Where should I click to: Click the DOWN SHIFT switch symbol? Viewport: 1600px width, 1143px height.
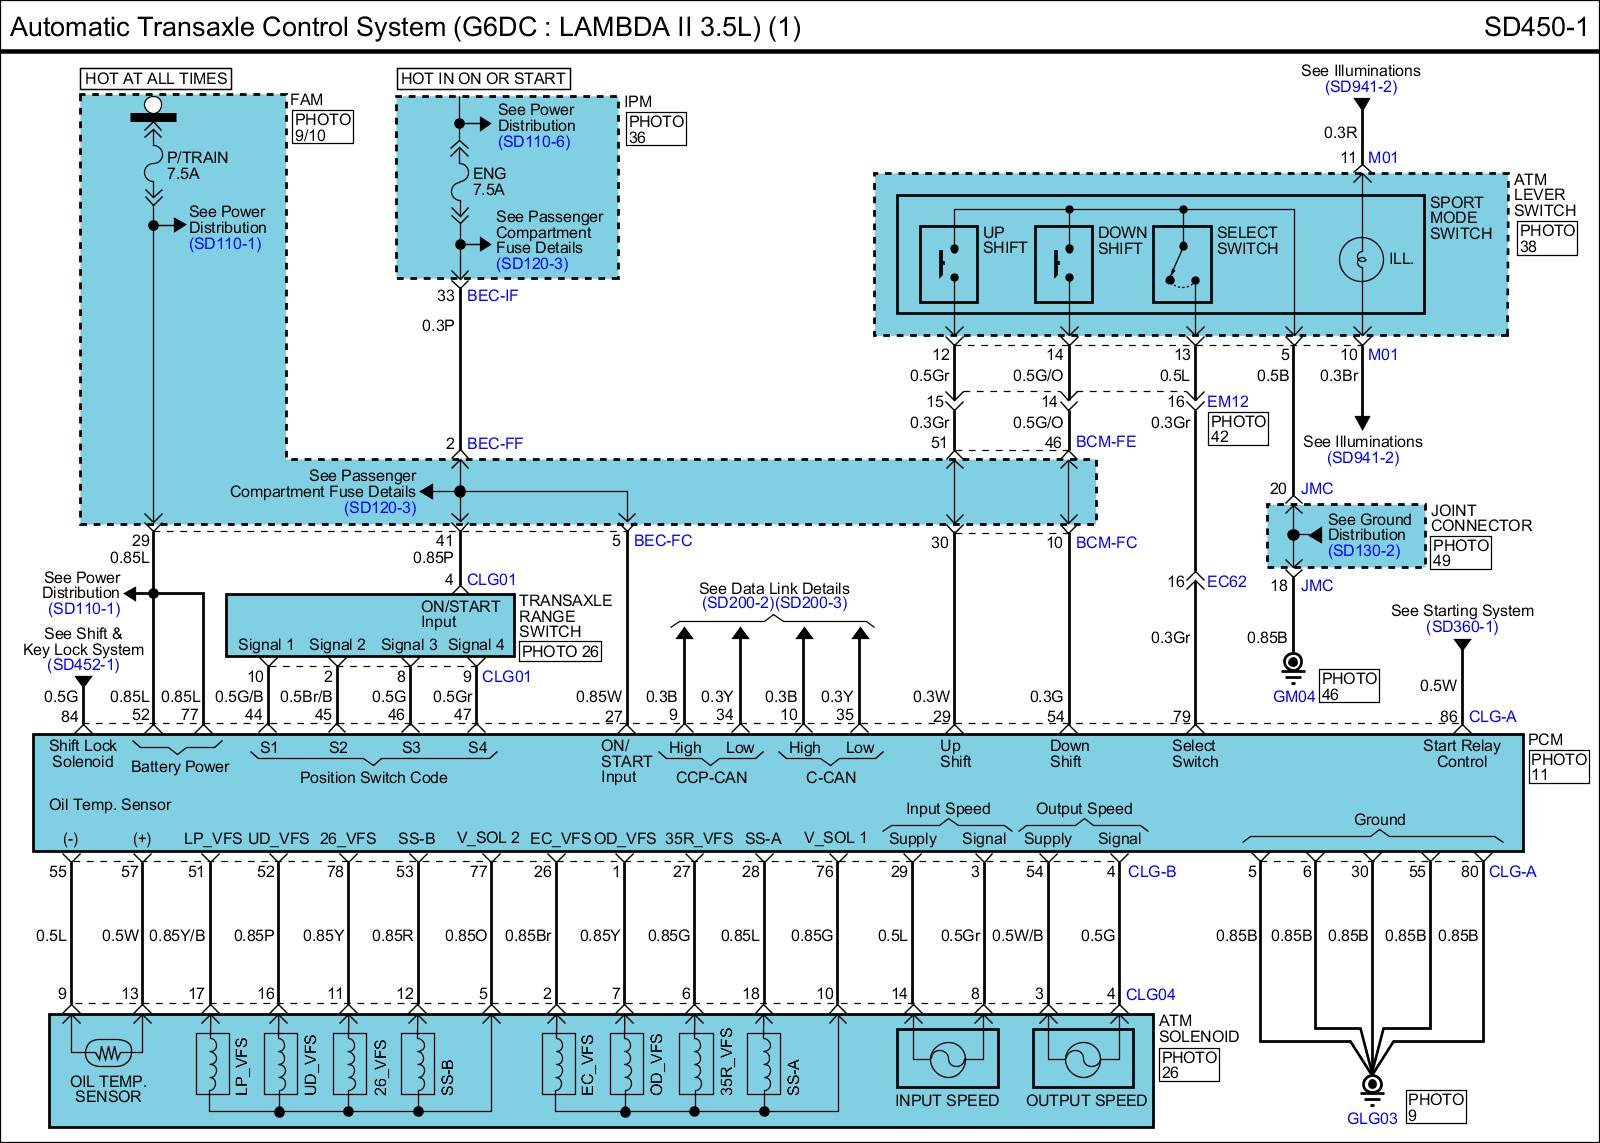click(1064, 263)
